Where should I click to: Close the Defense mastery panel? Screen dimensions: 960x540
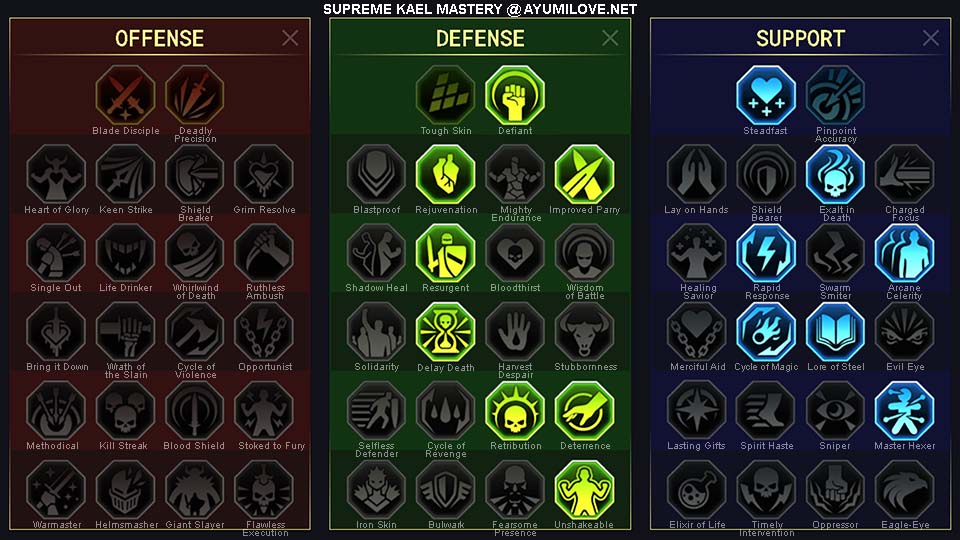(610, 38)
